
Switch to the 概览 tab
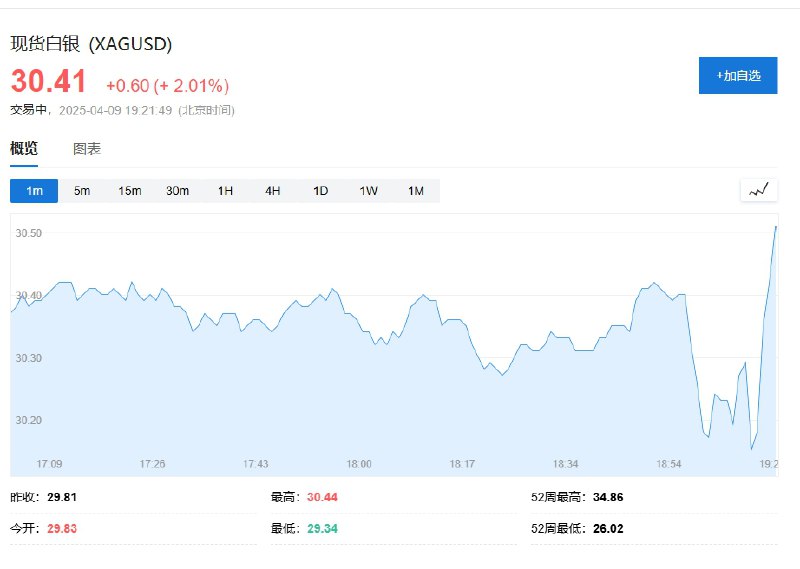point(24,149)
